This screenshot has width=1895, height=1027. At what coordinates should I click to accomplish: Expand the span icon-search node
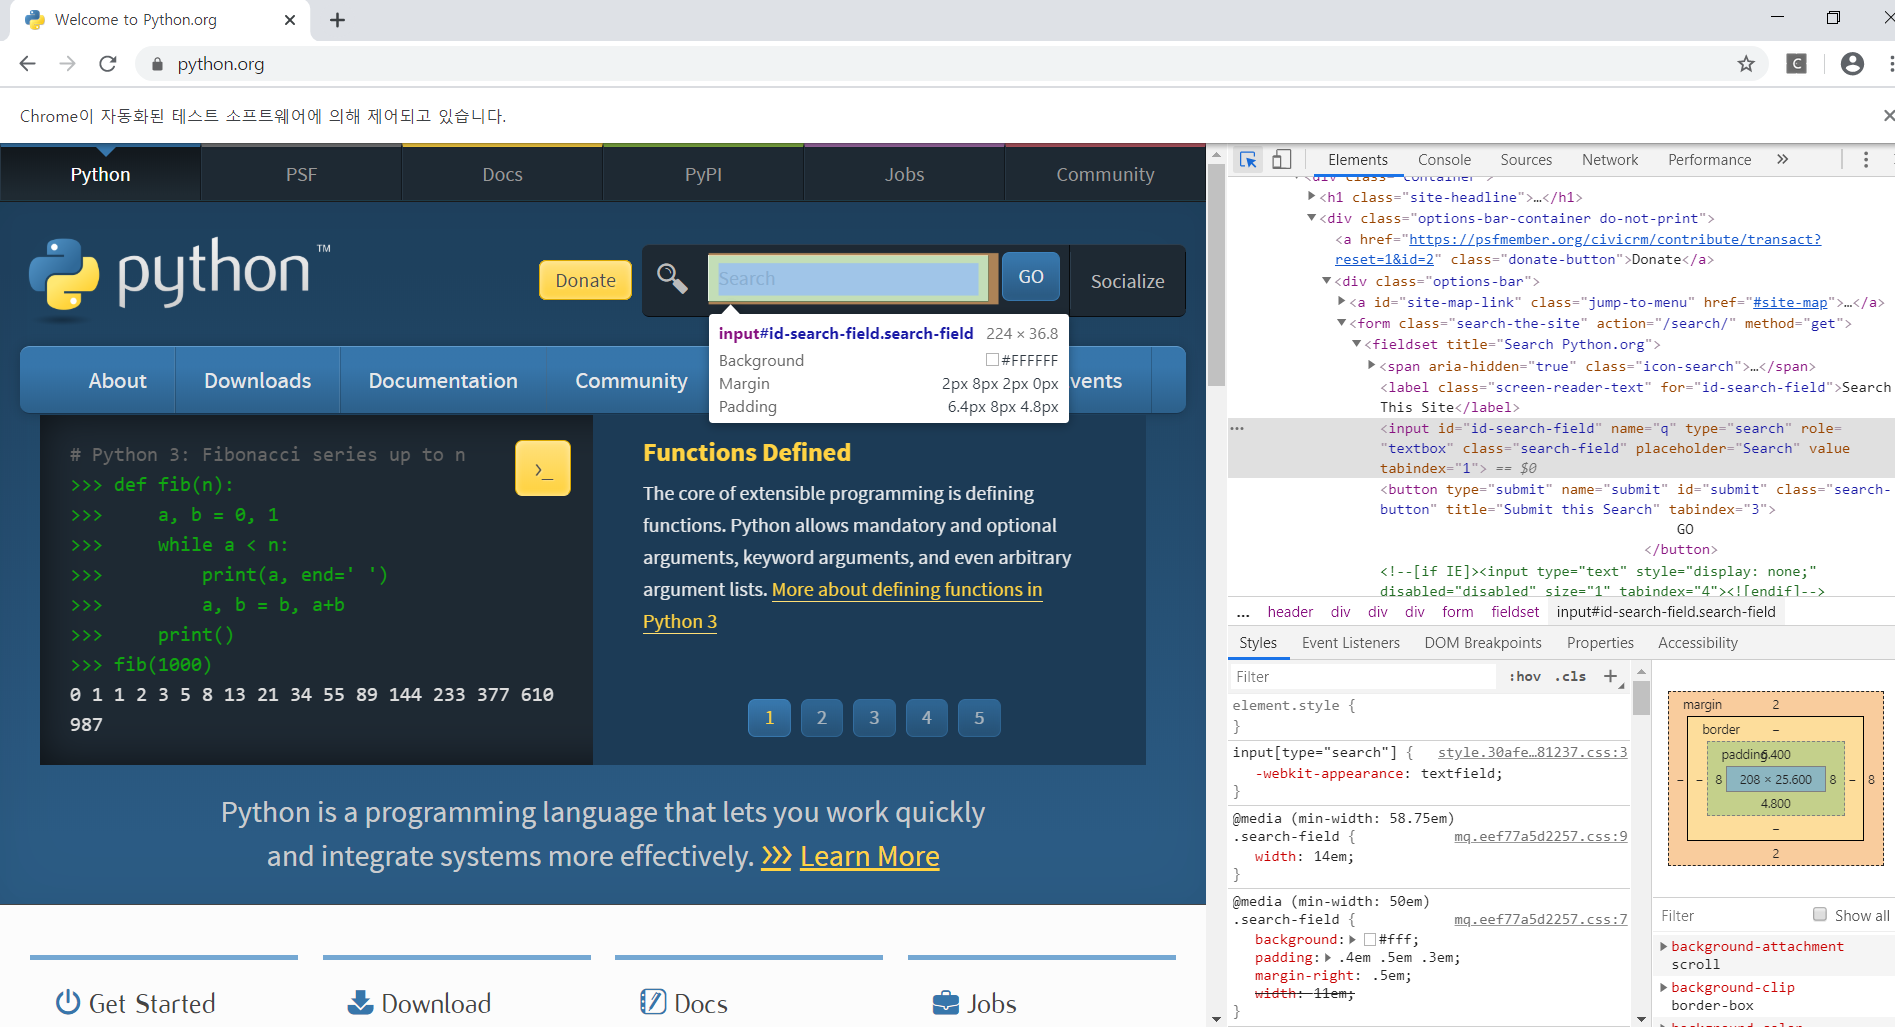1371,365
